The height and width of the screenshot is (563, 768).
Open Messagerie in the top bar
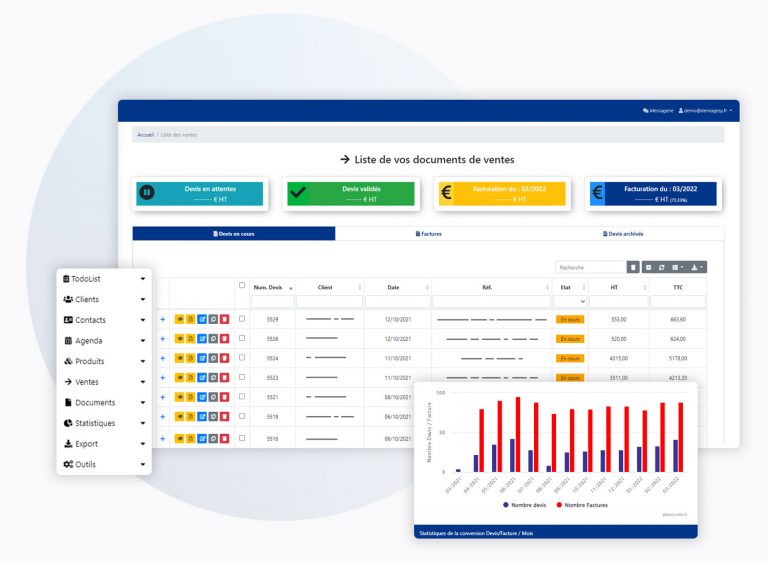click(x=658, y=110)
